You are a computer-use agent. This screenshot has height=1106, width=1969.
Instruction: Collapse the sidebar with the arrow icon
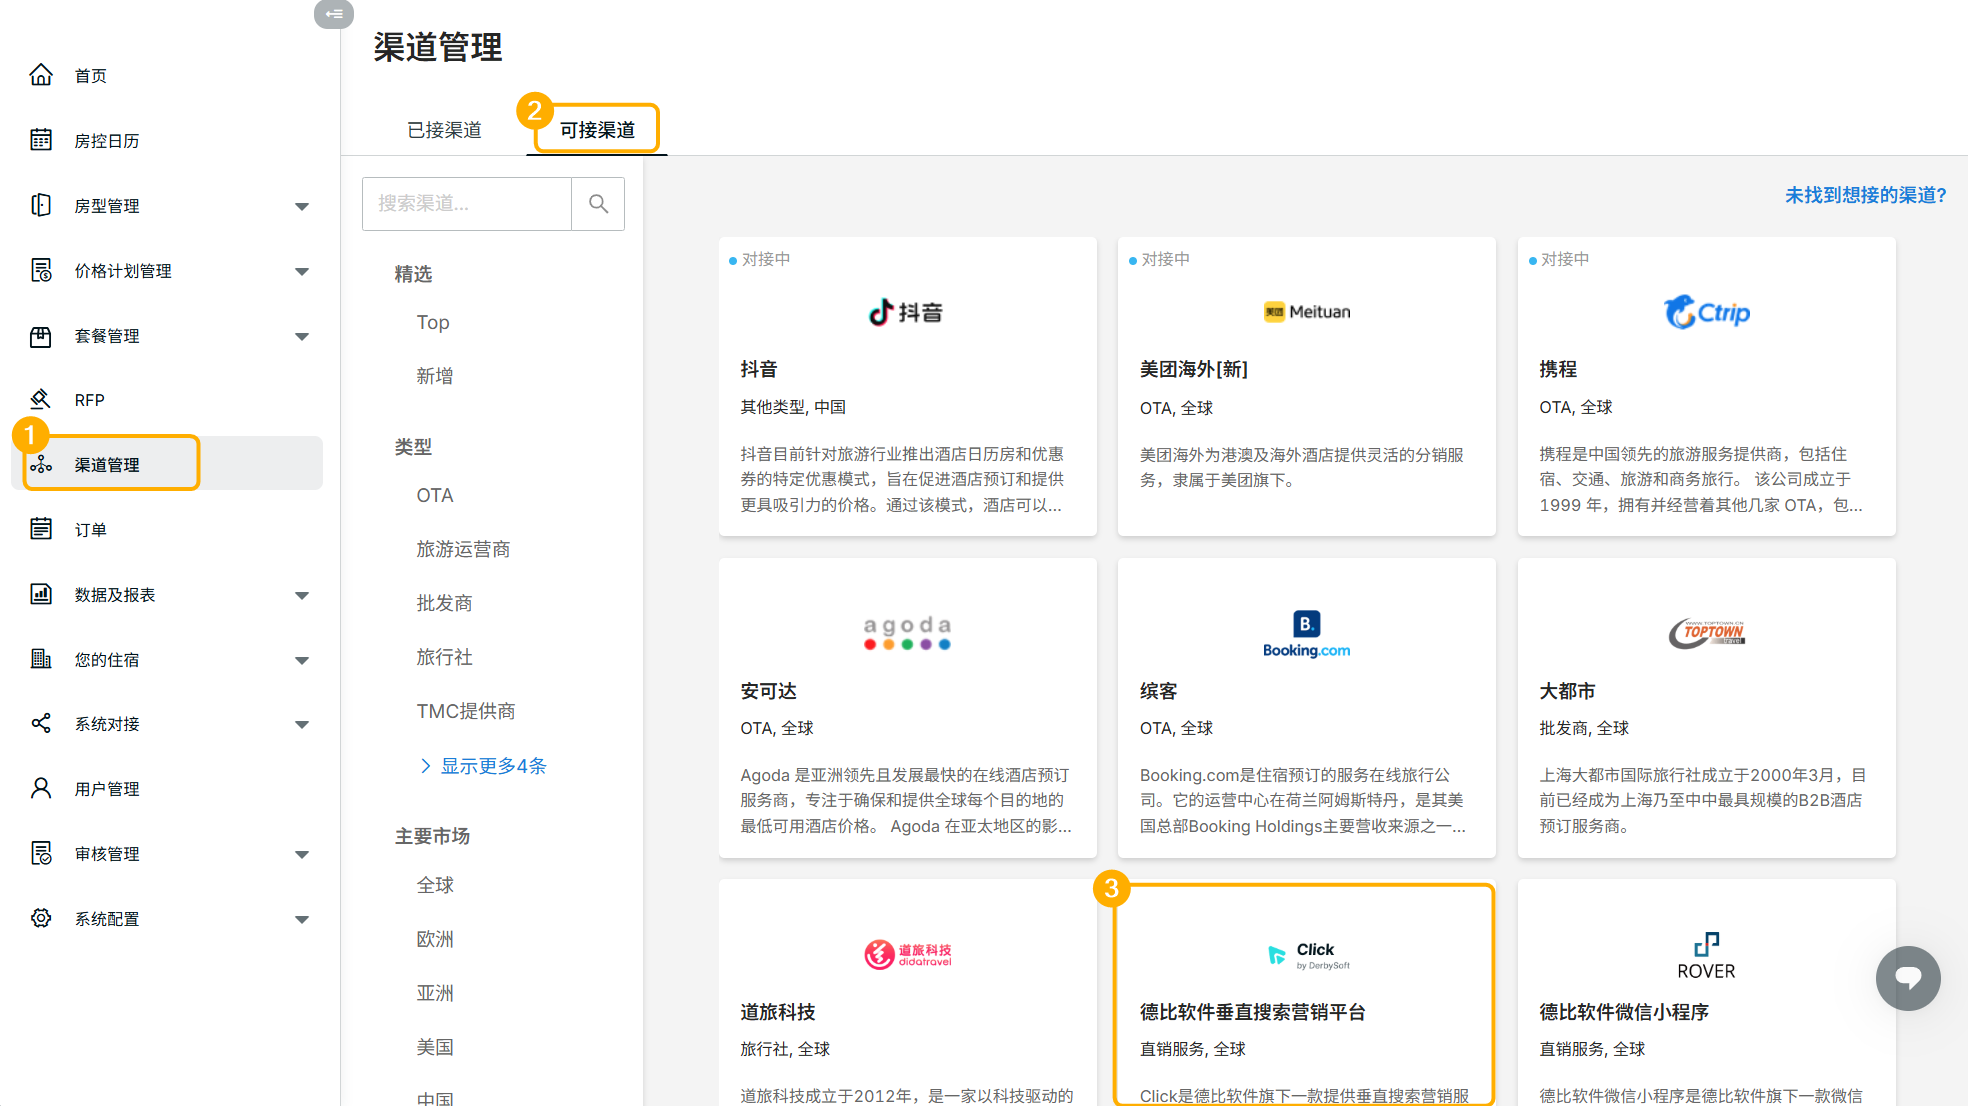[x=334, y=14]
